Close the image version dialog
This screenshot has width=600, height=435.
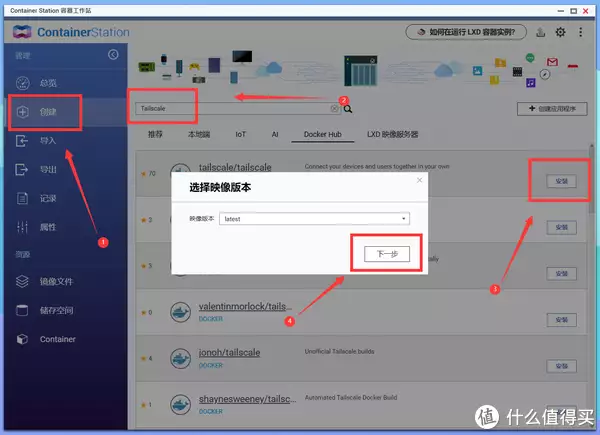pos(419,180)
